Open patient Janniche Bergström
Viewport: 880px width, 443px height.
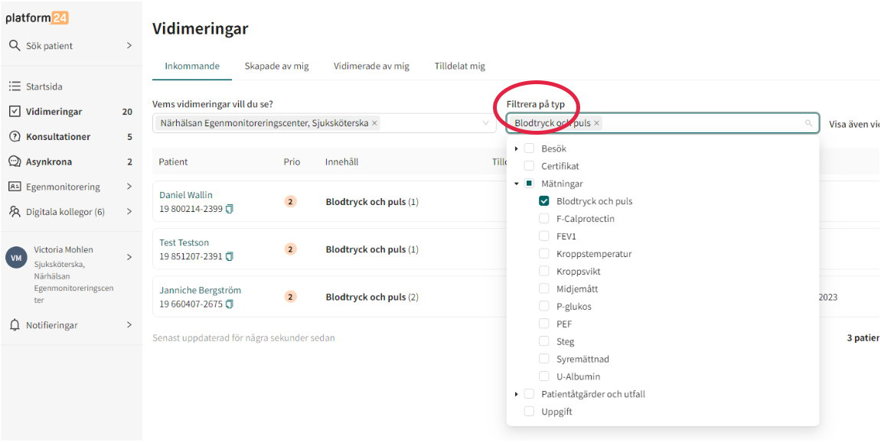click(200, 290)
